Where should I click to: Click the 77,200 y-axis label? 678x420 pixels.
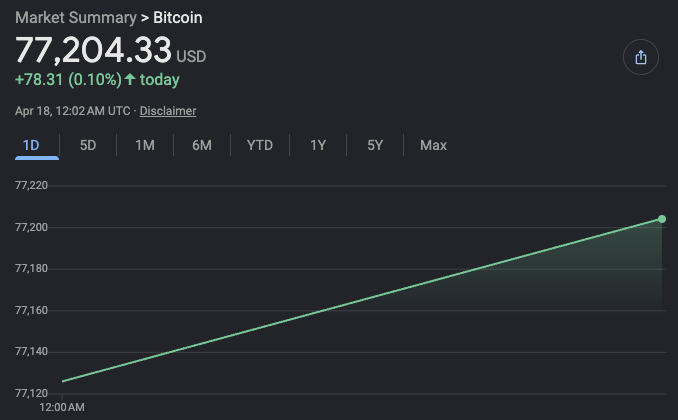31,227
